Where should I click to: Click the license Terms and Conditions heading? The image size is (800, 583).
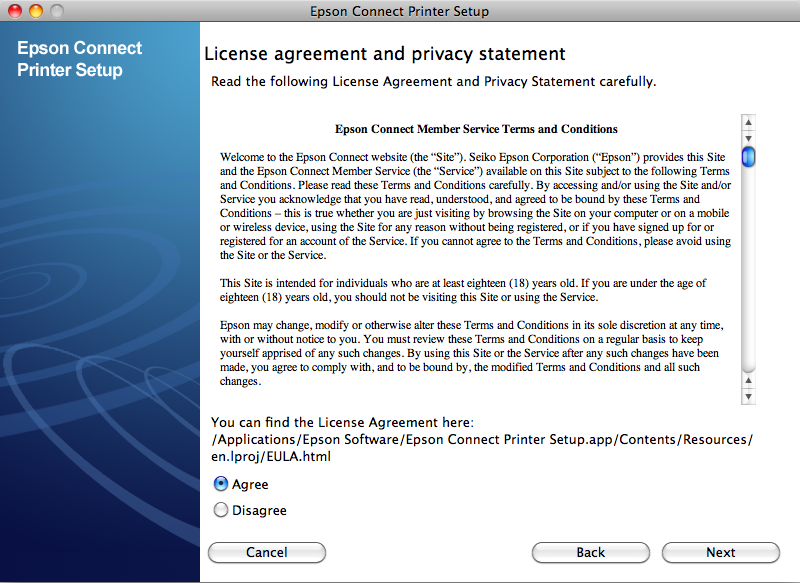click(476, 129)
